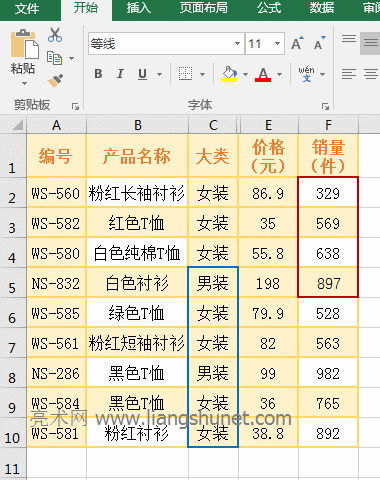Click sales cell 897
380x480 pixels.
328,283
